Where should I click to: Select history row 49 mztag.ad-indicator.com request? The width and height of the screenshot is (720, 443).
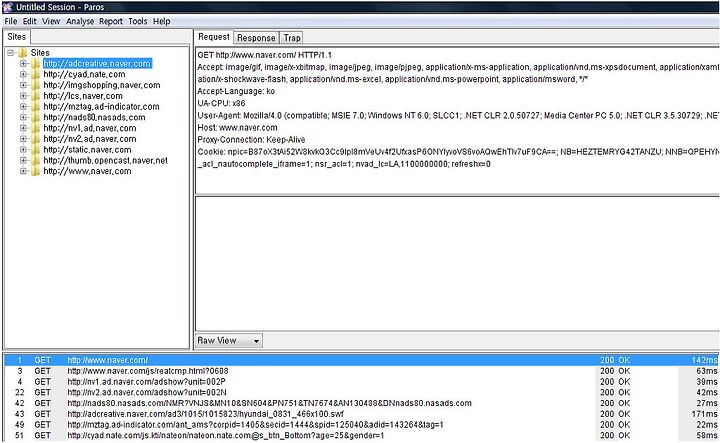pyautogui.click(x=361, y=425)
